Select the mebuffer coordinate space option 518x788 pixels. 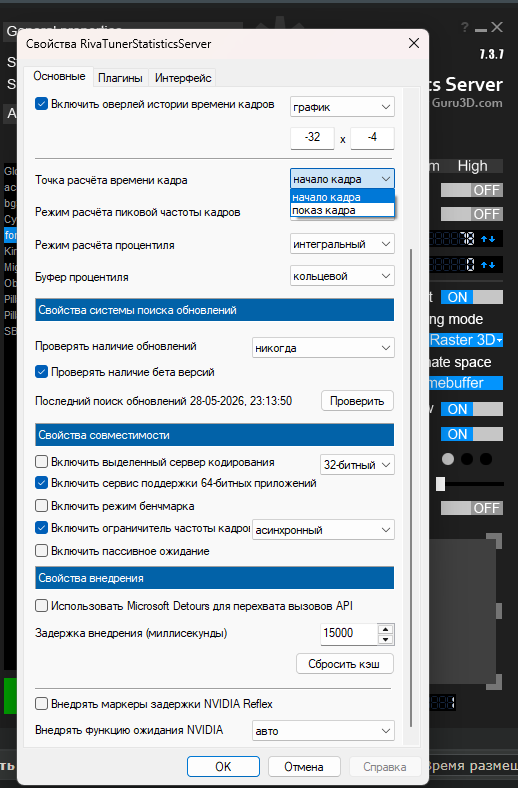tap(466, 383)
